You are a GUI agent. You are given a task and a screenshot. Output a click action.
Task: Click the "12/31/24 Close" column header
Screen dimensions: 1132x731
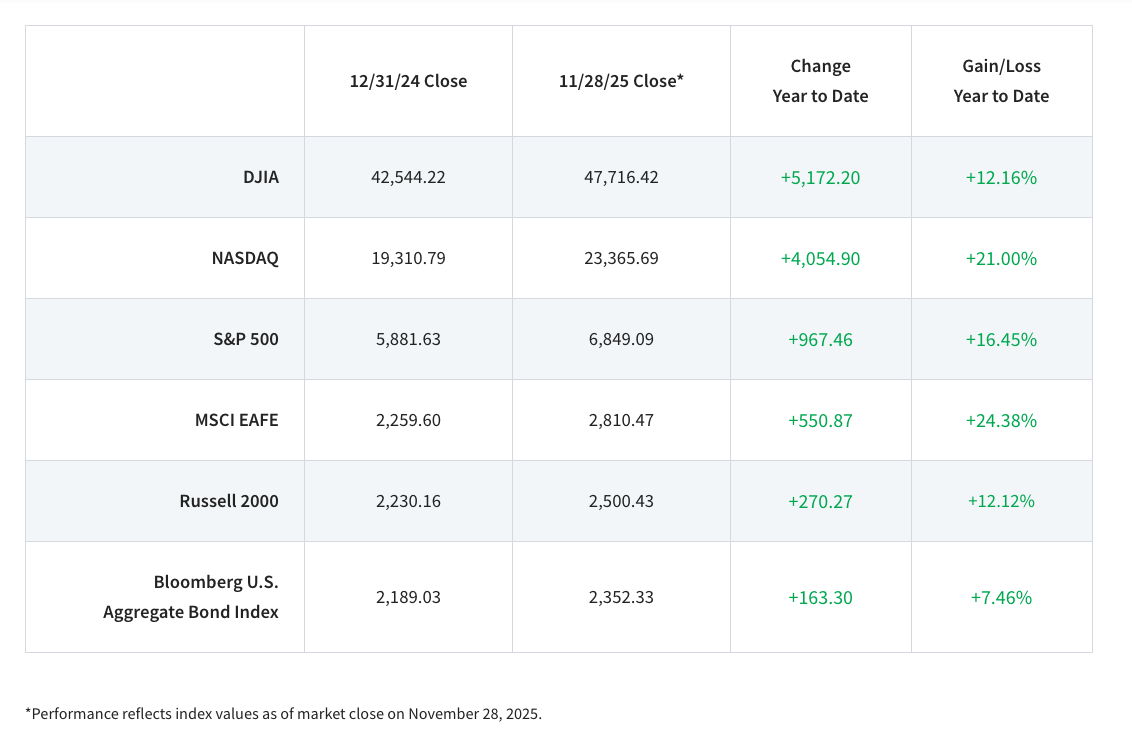click(x=408, y=81)
